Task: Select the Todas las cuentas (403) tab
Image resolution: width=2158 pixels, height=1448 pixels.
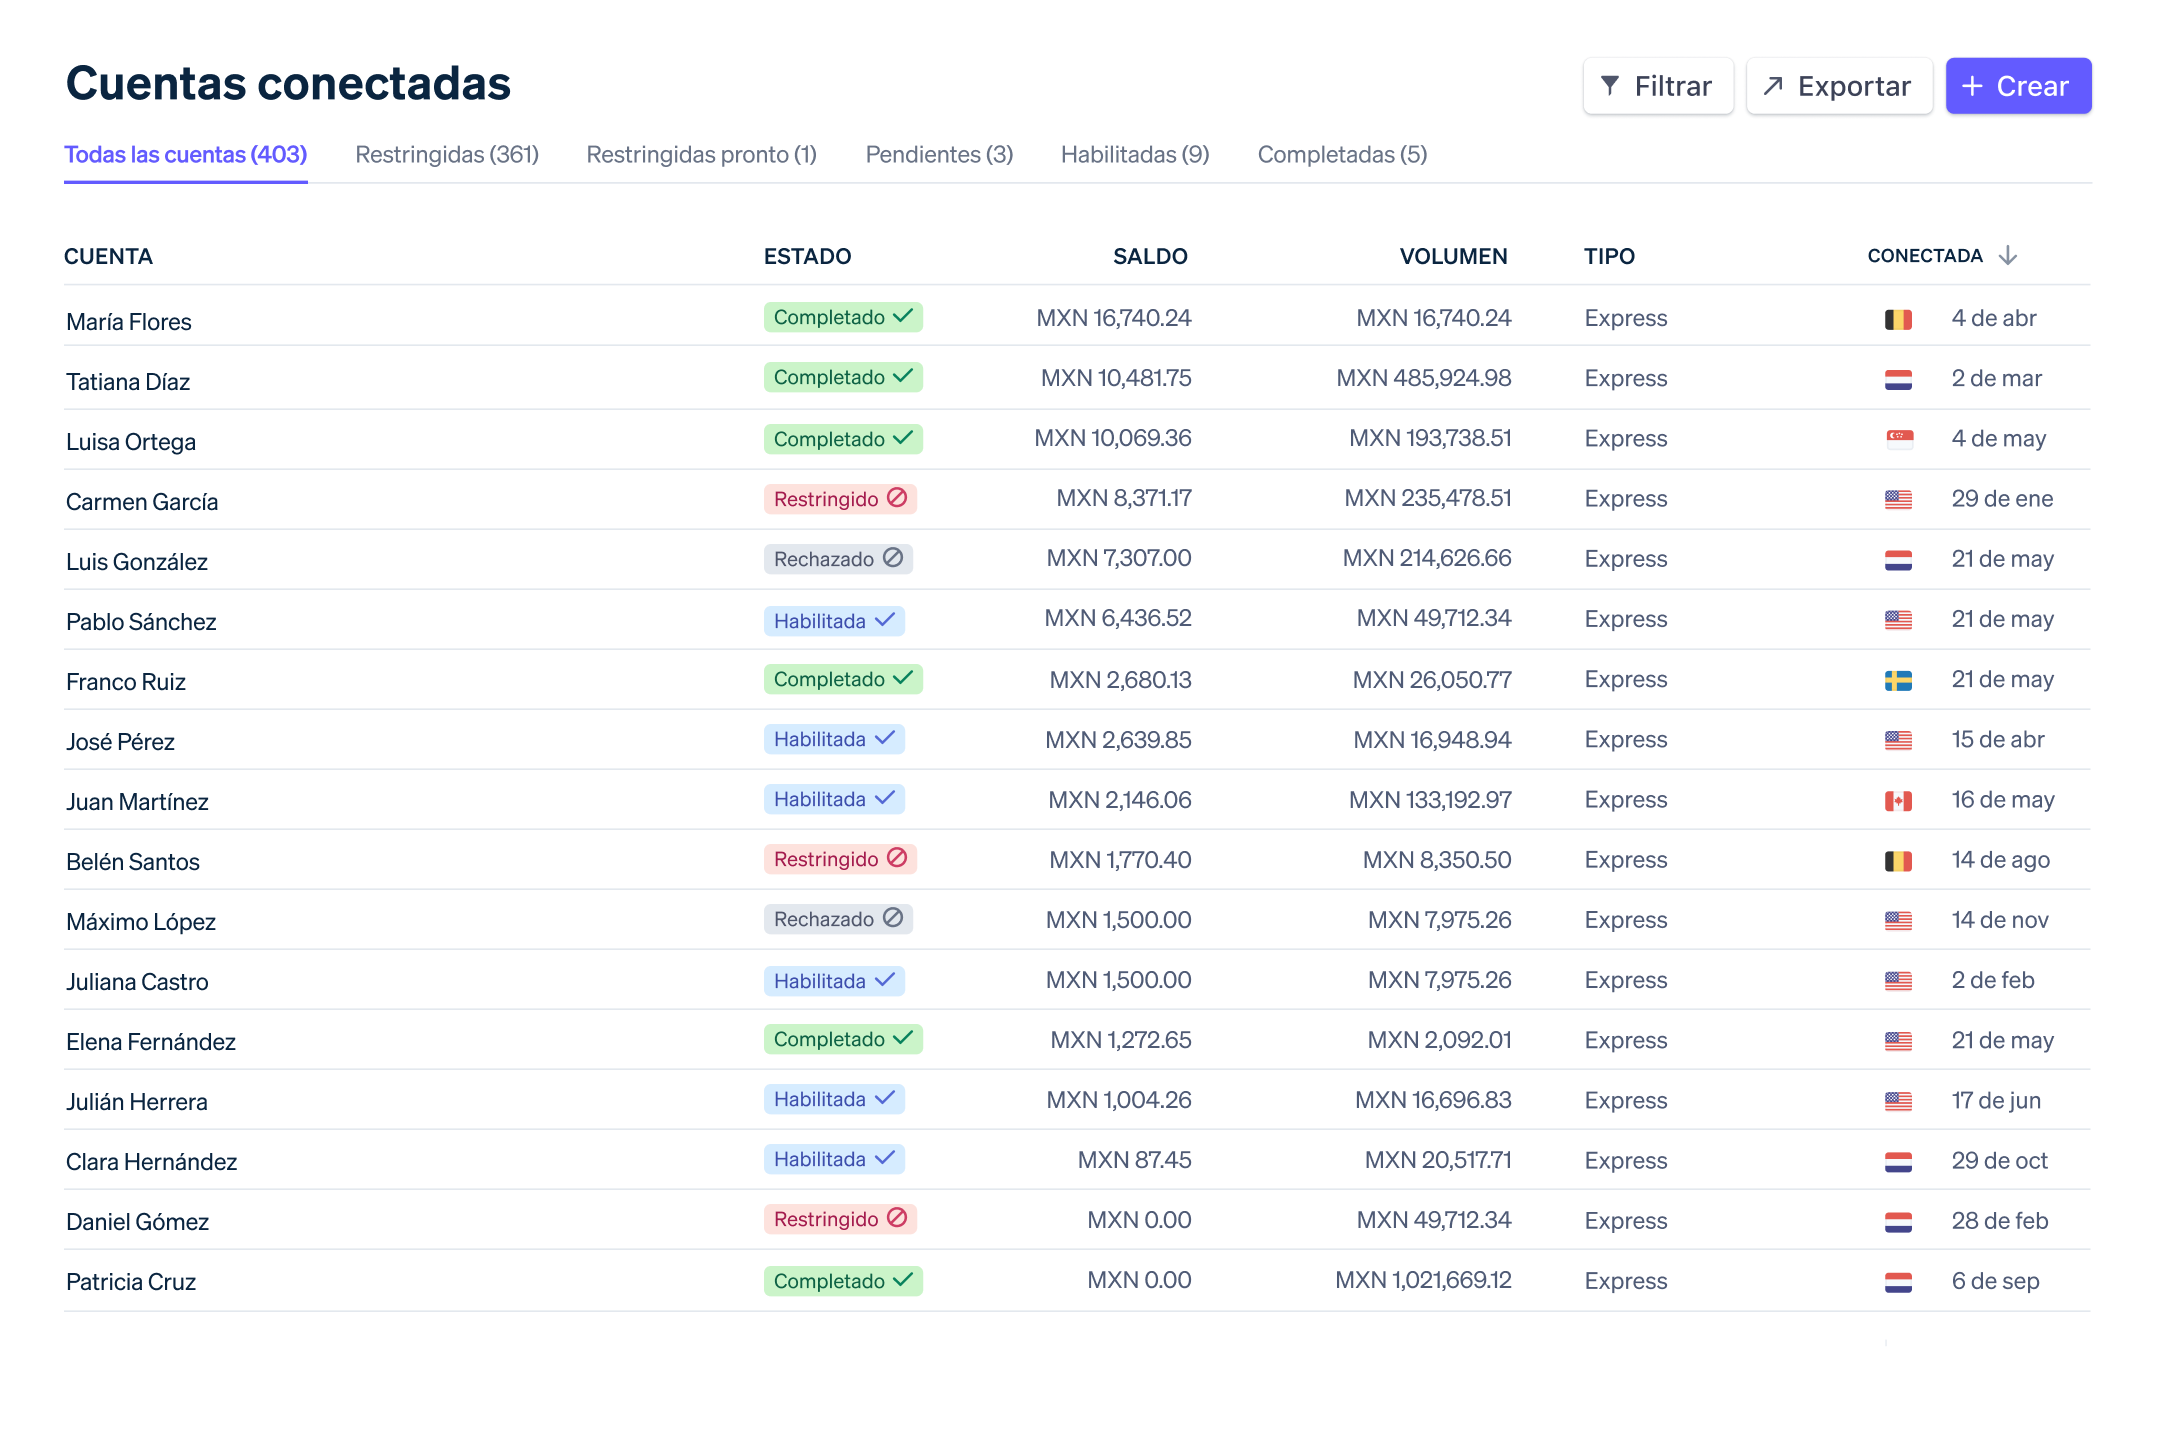Action: (x=186, y=155)
